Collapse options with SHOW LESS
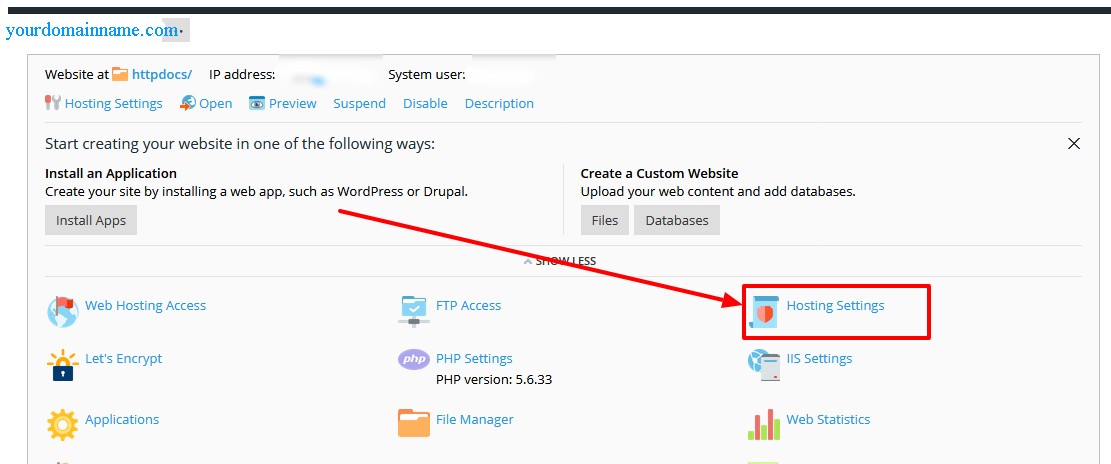 560,261
